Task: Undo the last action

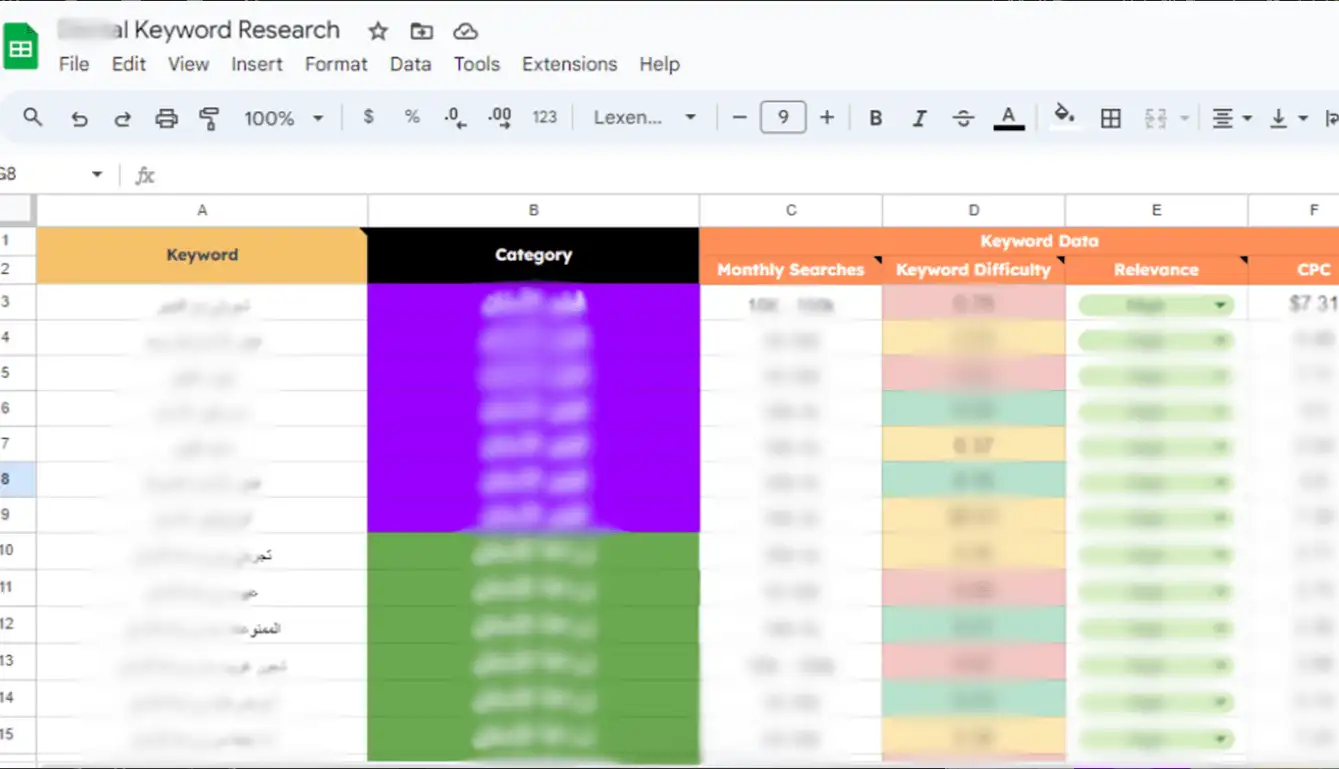Action: 79,118
